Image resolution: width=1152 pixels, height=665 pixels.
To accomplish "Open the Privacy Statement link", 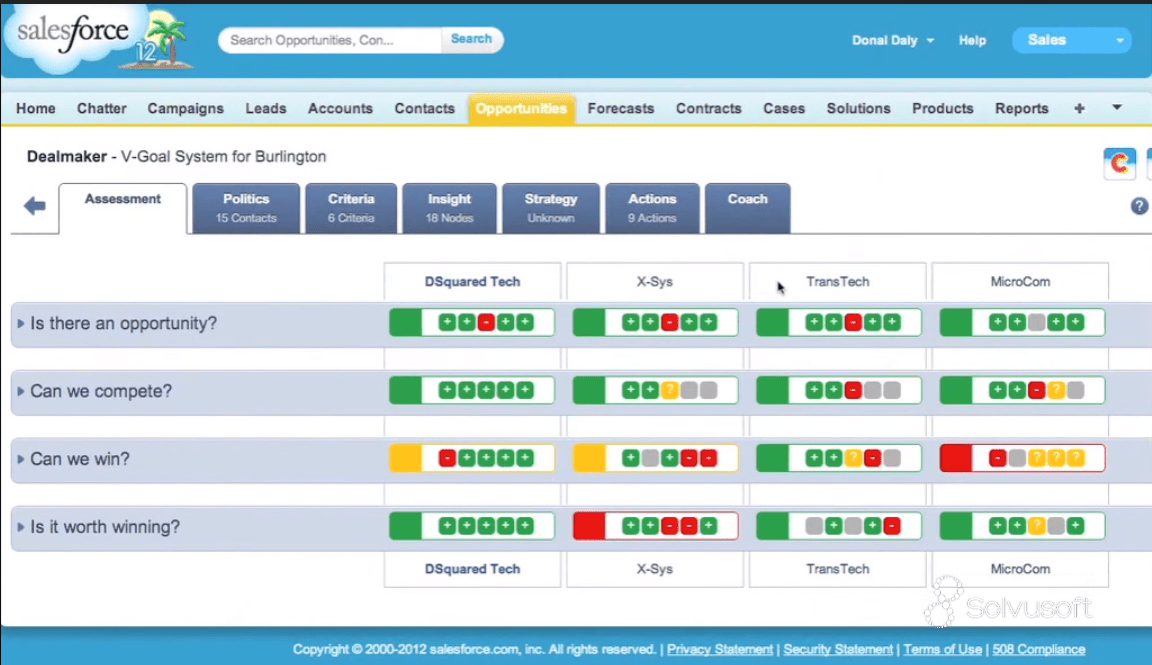I will 720,650.
